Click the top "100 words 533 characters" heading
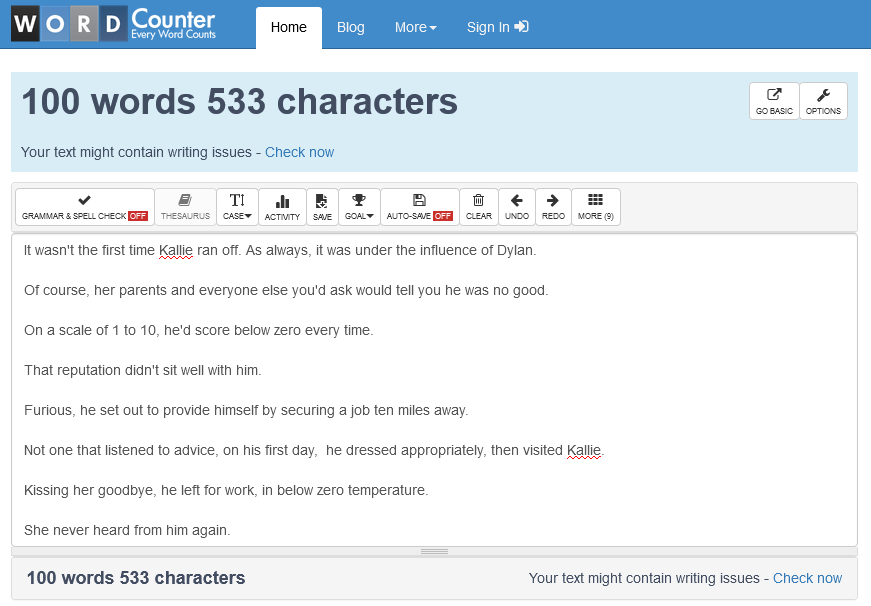This screenshot has width=871, height=606. pyautogui.click(x=239, y=102)
